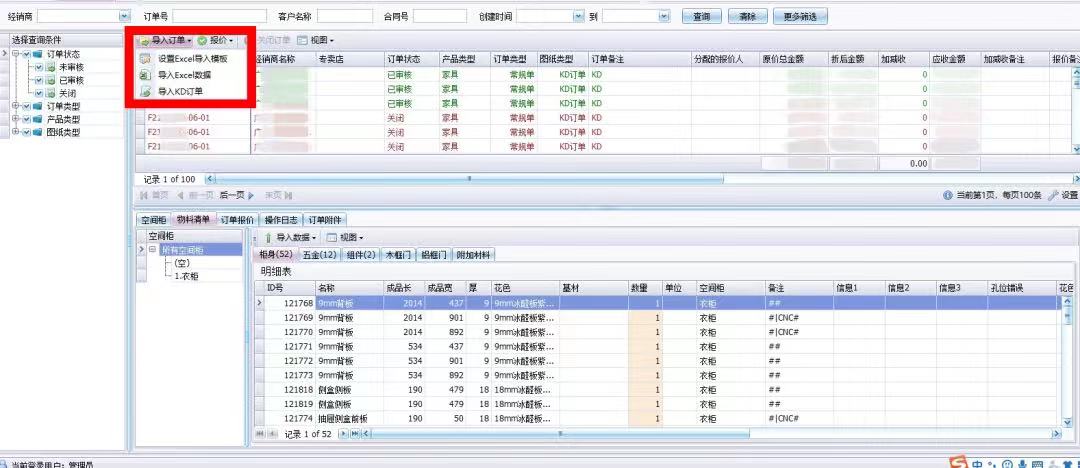The width and height of the screenshot is (1080, 468).
Task: Click the 客户名称 input field
Action: pos(345,15)
